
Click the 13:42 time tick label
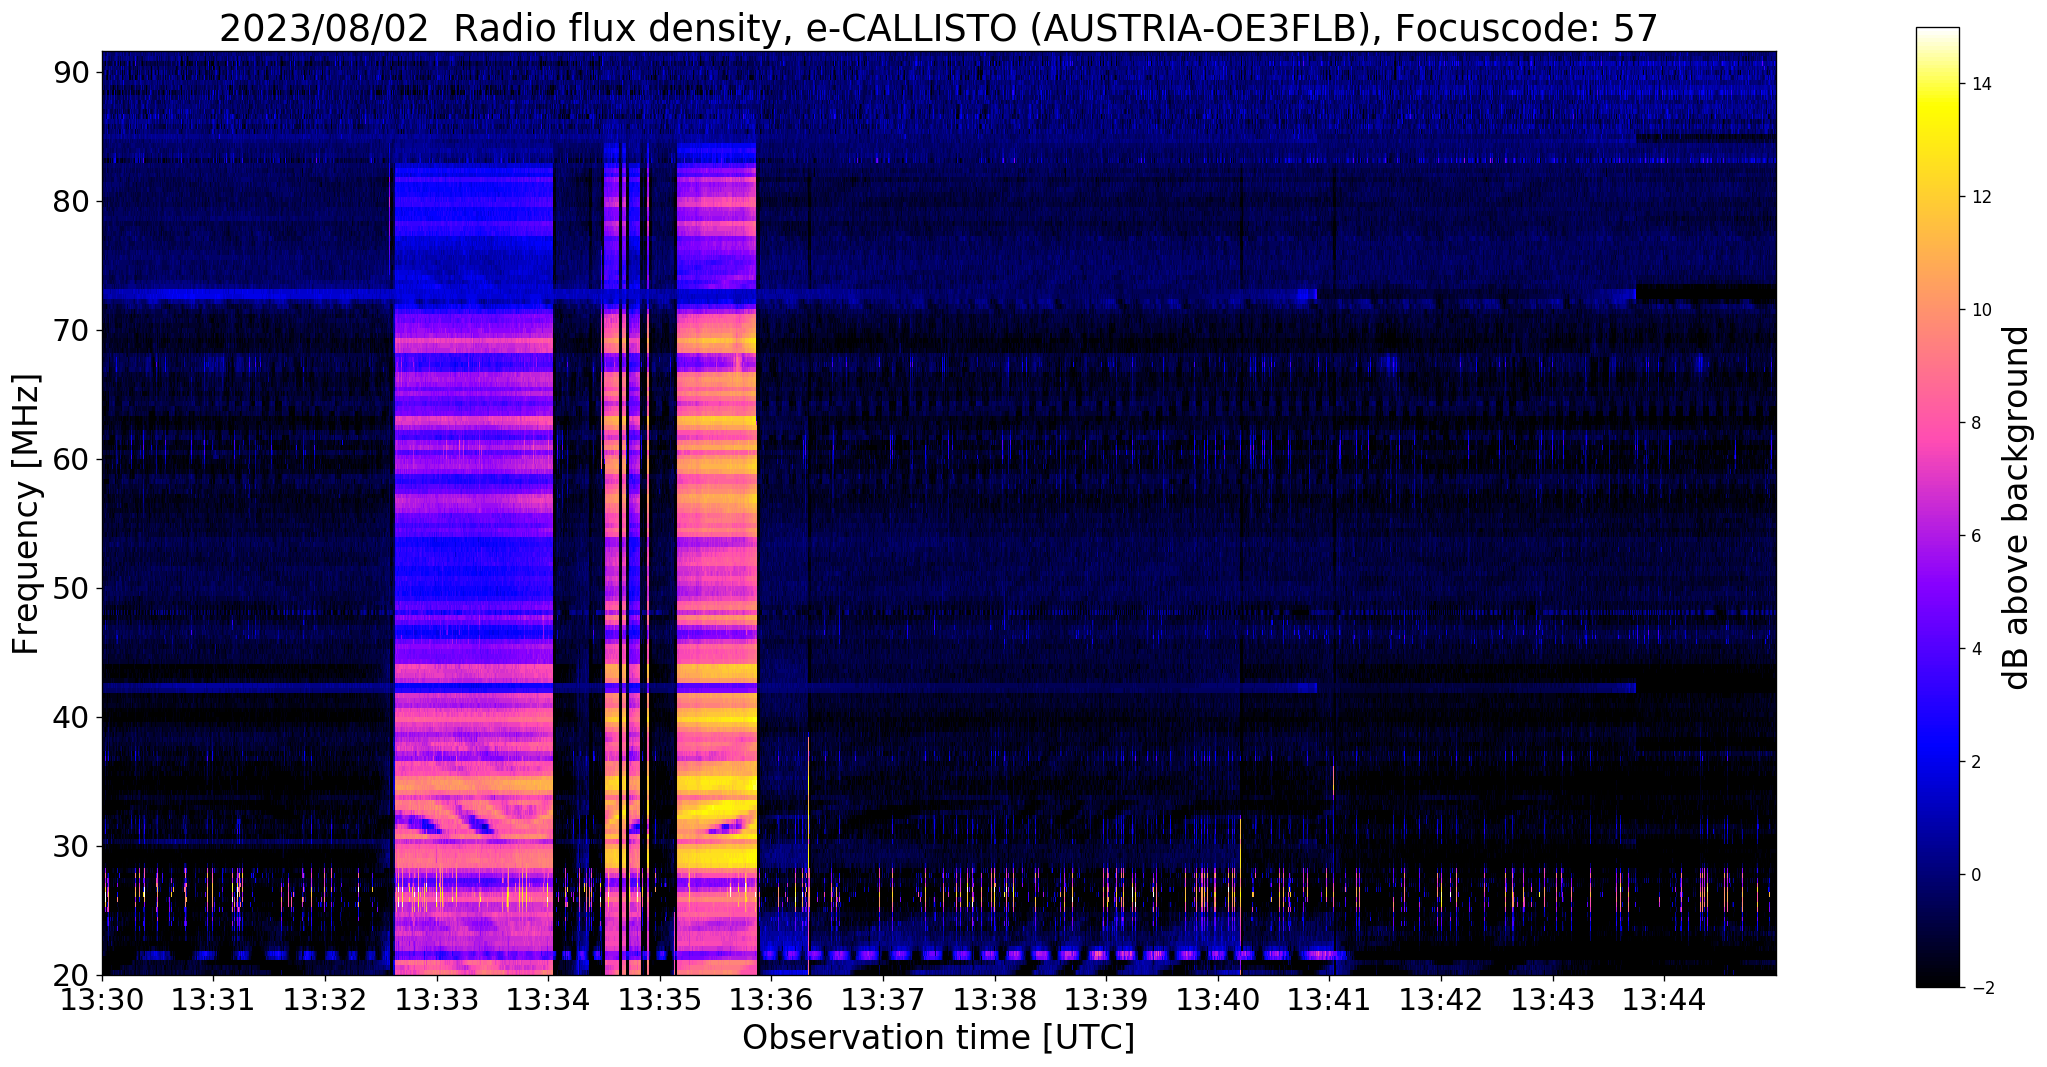click(x=1441, y=1000)
